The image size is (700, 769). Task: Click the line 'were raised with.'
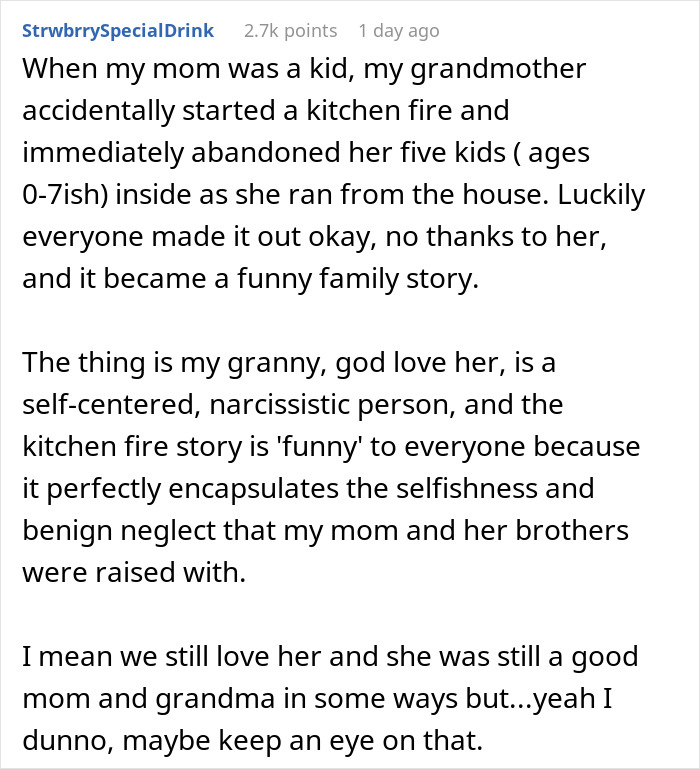[134, 573]
